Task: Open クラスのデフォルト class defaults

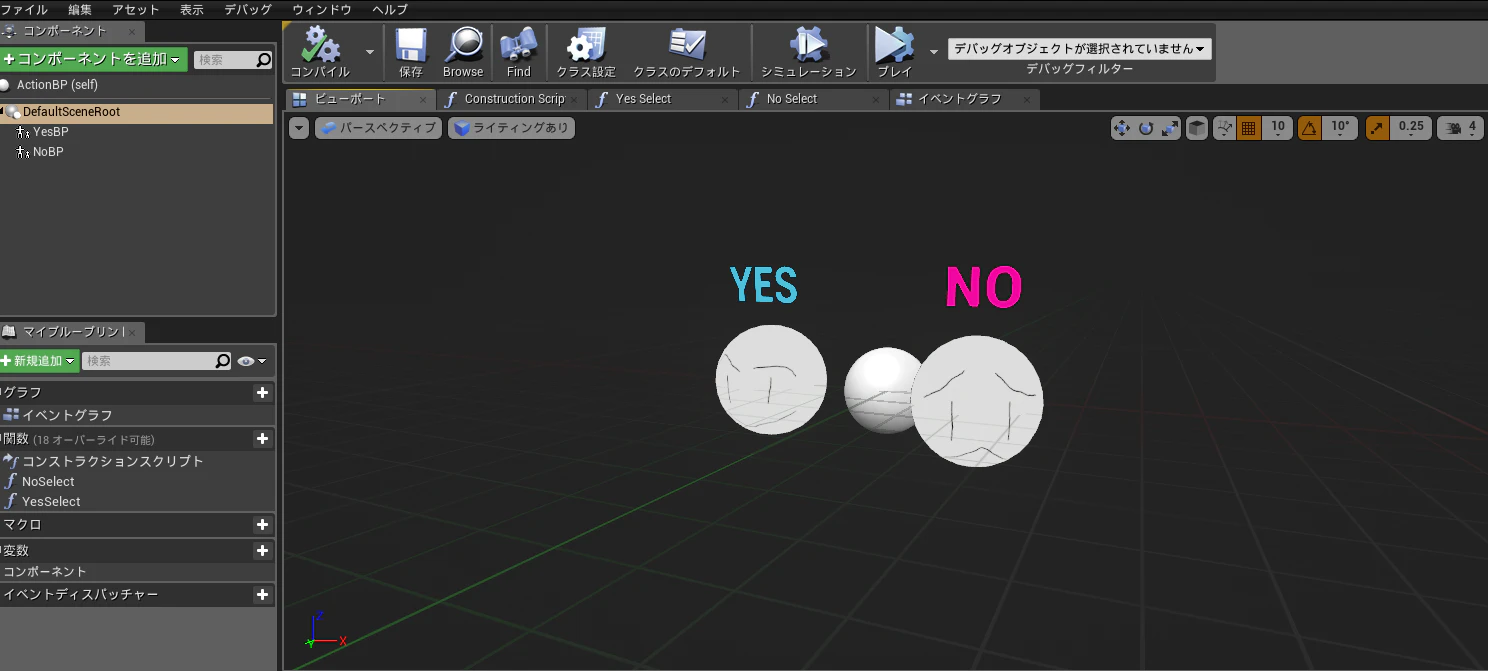Action: pyautogui.click(x=687, y=52)
